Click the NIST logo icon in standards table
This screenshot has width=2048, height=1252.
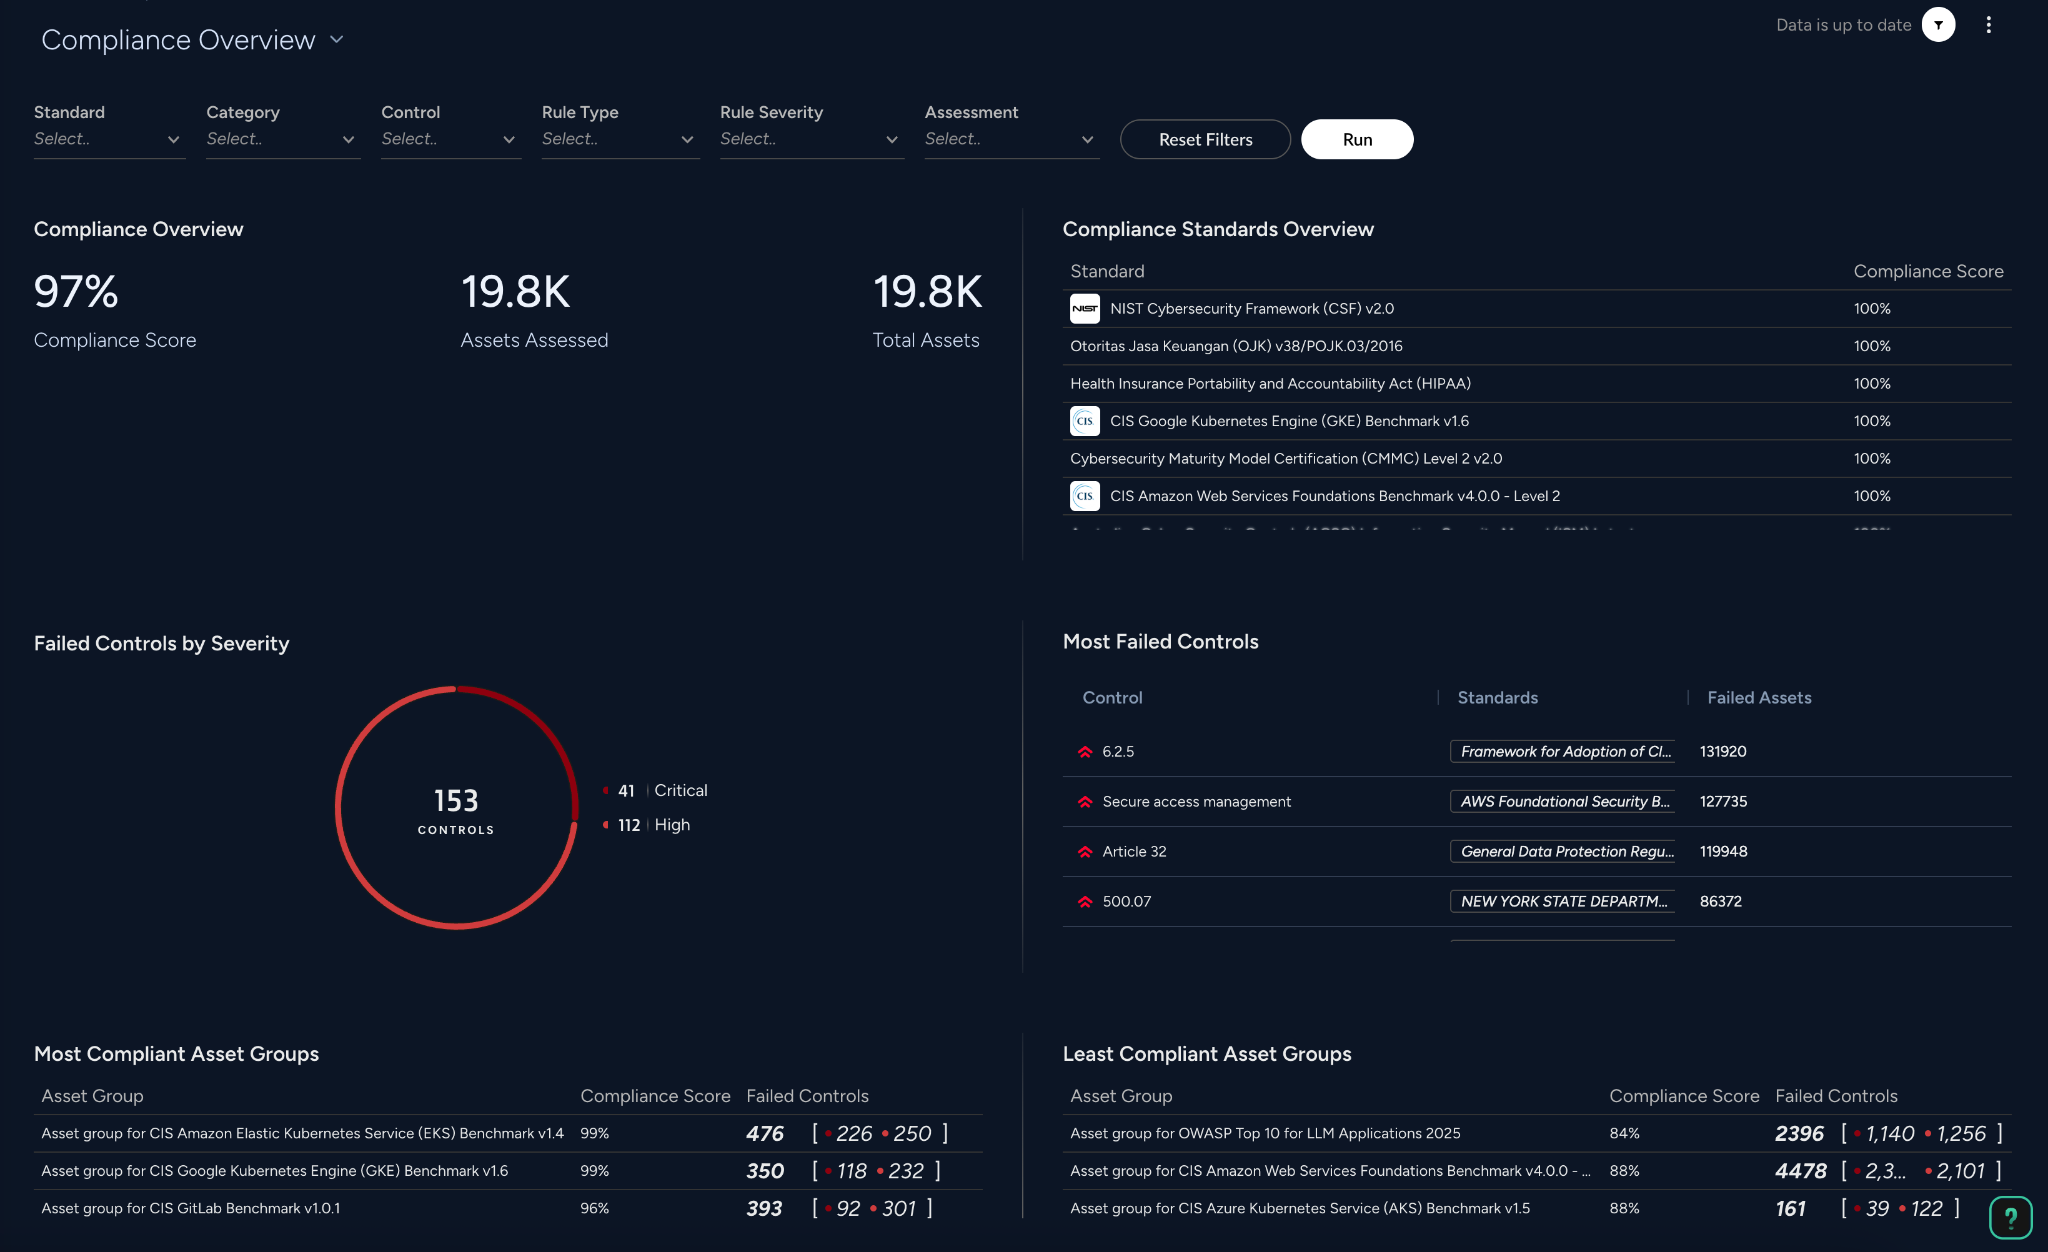click(1085, 309)
